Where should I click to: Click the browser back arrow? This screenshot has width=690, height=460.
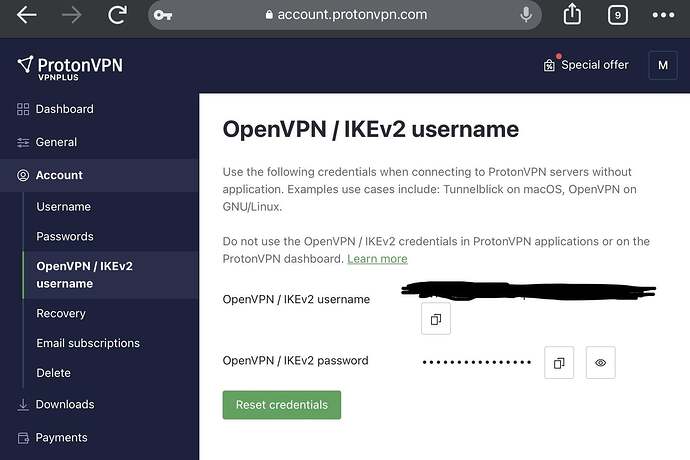click(27, 15)
